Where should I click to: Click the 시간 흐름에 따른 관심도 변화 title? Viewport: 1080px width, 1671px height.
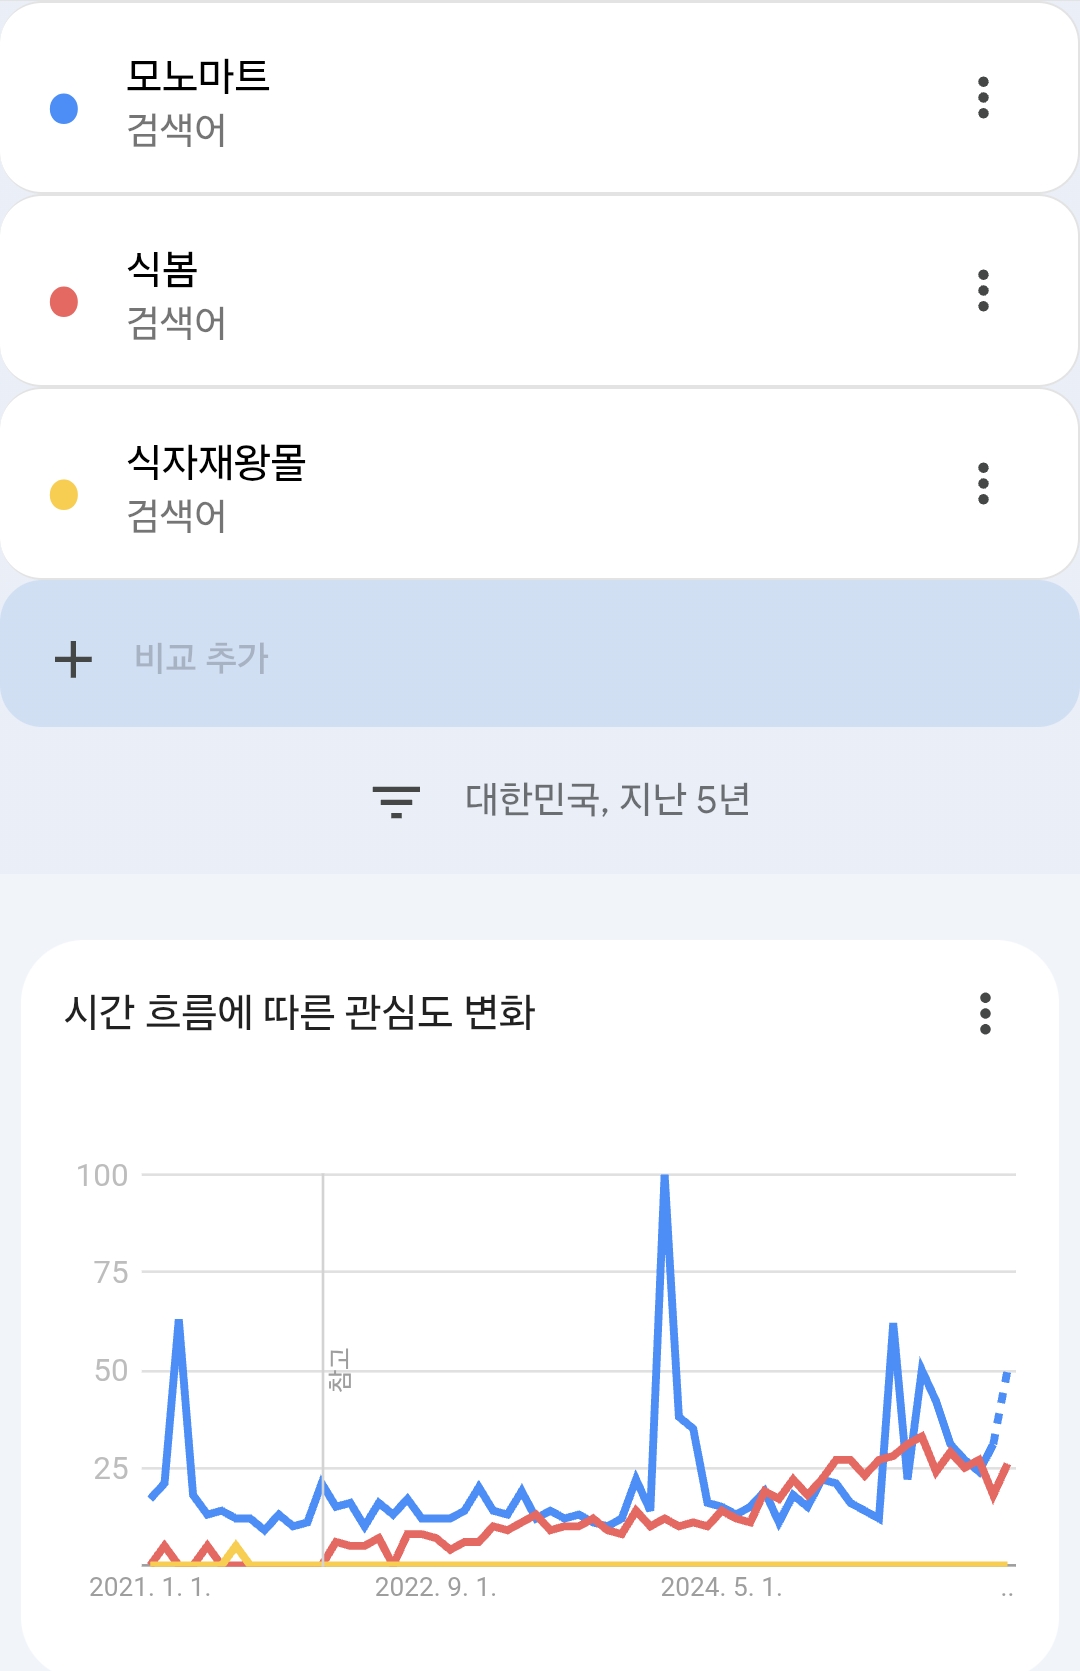(x=300, y=1012)
